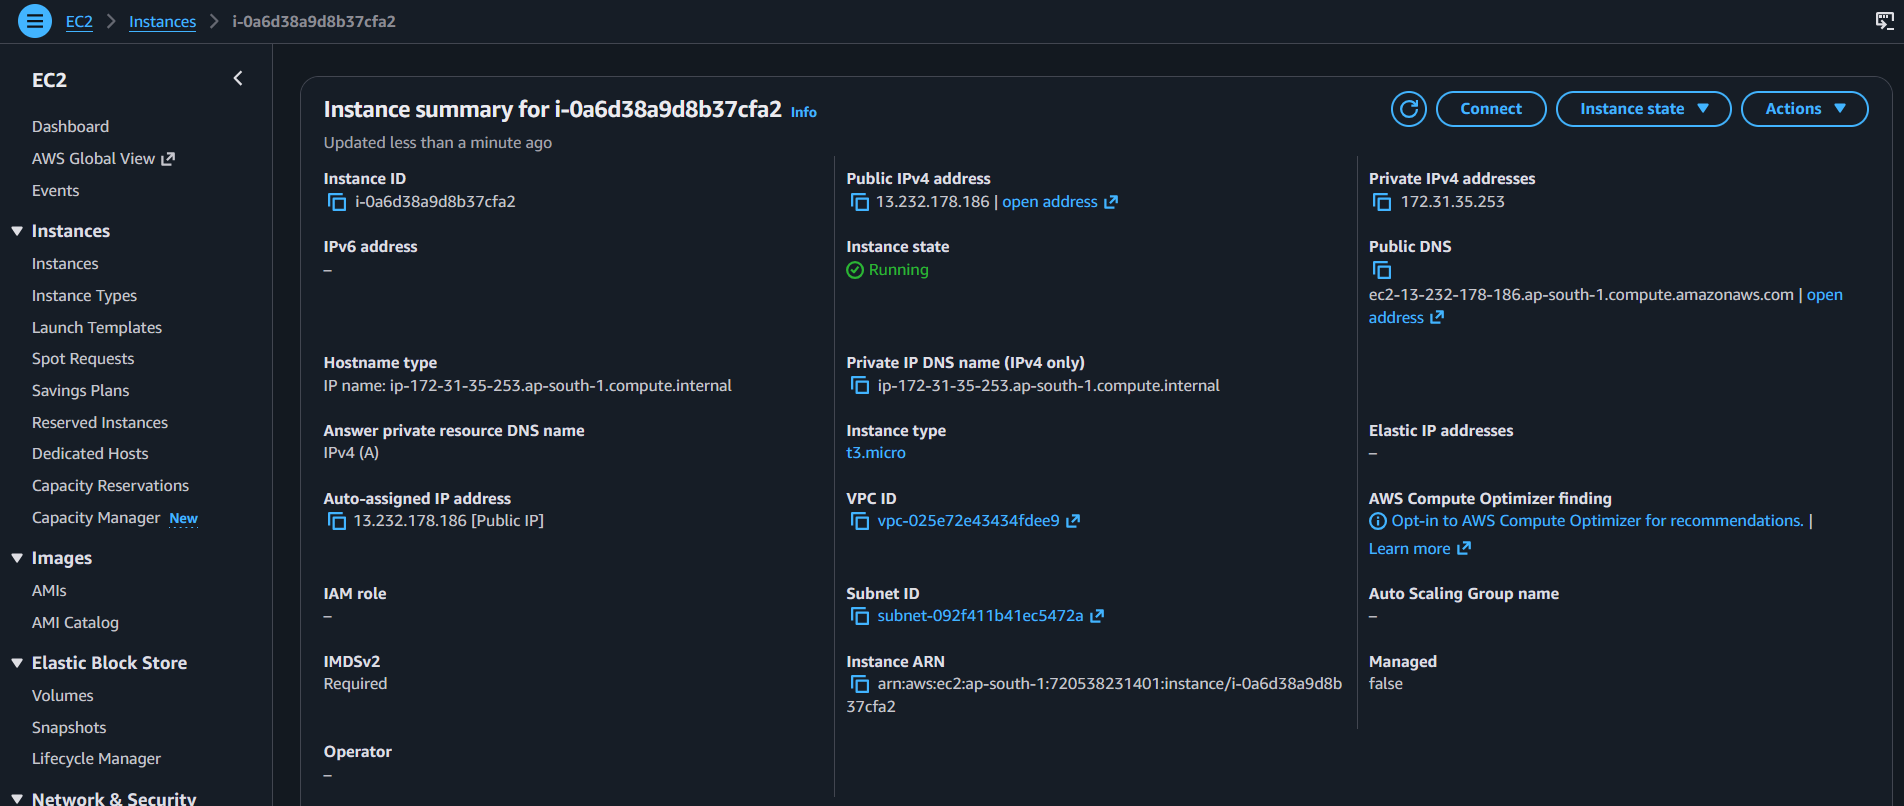Open Capacity Manager
1904x806 pixels.
tap(96, 518)
